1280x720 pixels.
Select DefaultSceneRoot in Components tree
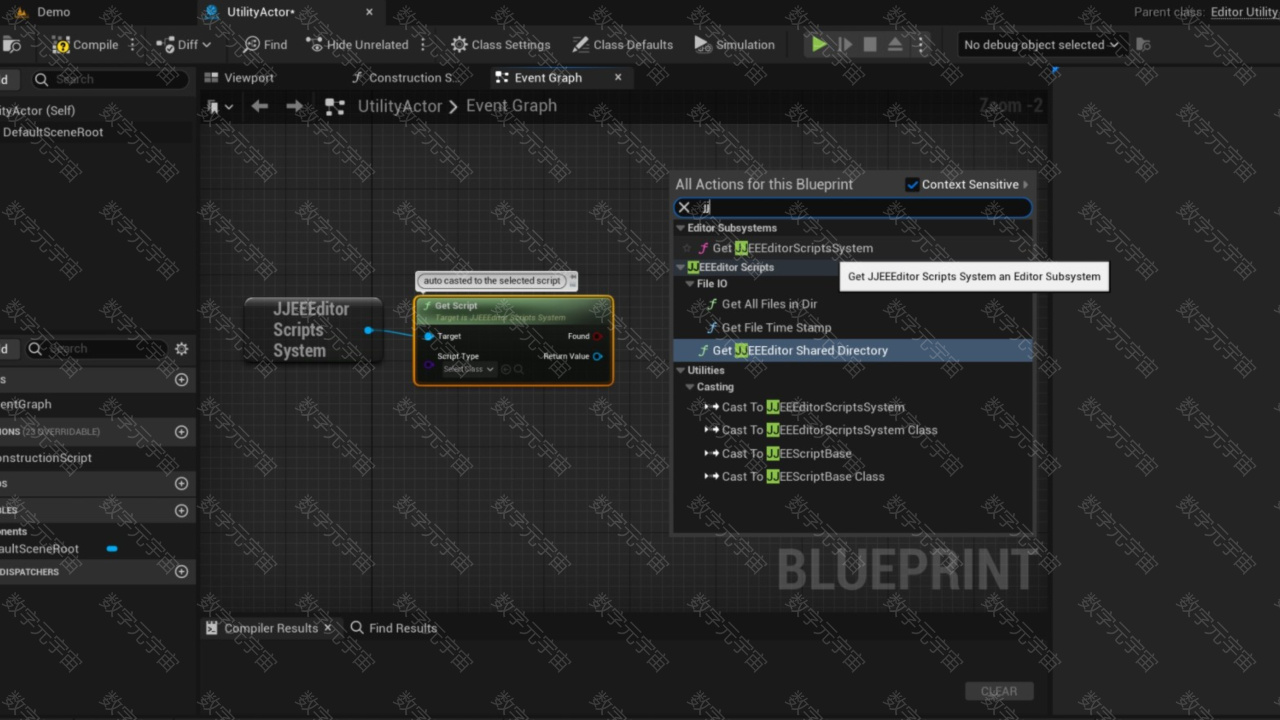pos(53,132)
